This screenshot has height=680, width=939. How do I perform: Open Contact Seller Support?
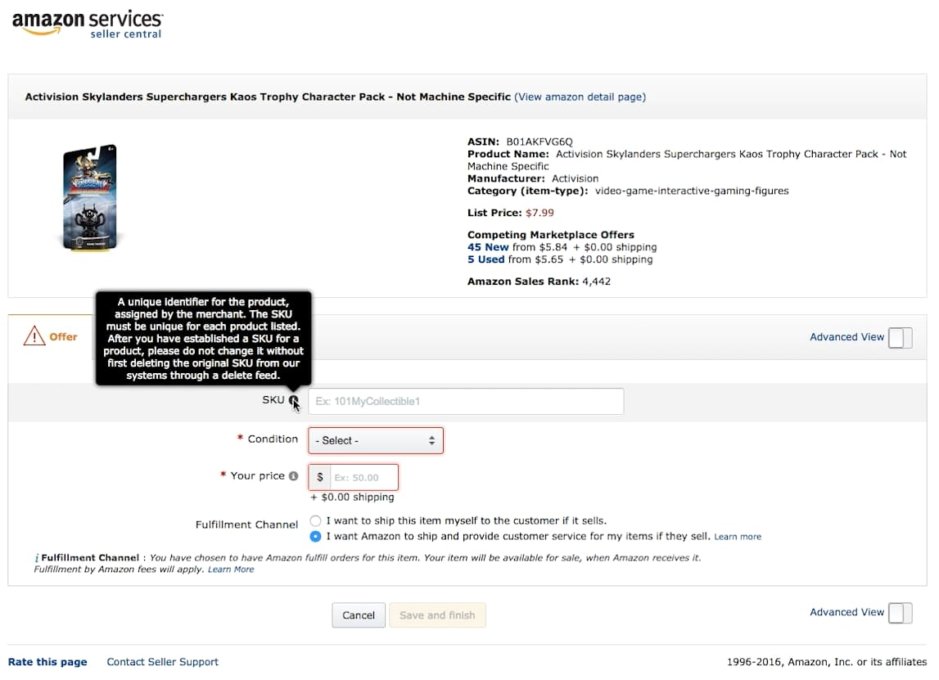coord(163,662)
